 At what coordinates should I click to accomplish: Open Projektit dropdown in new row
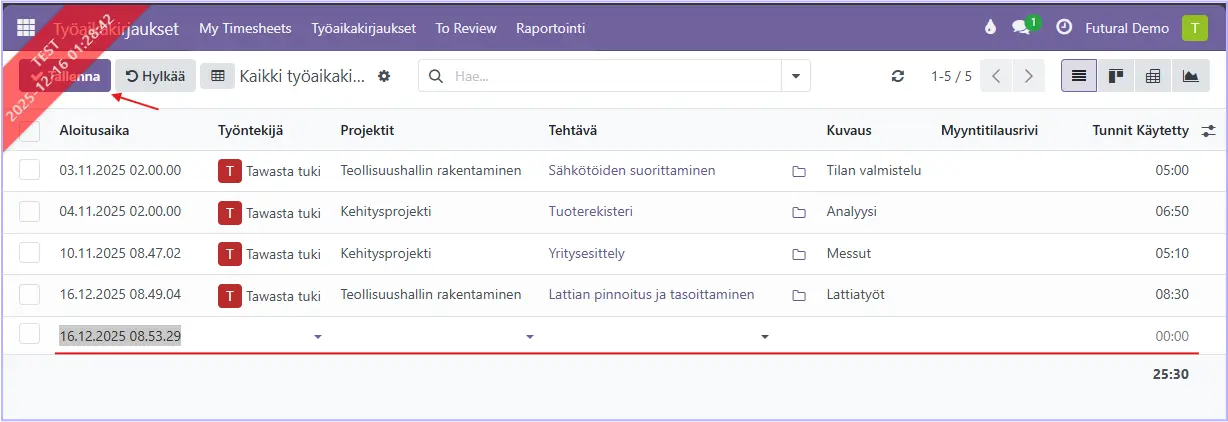[x=530, y=337]
